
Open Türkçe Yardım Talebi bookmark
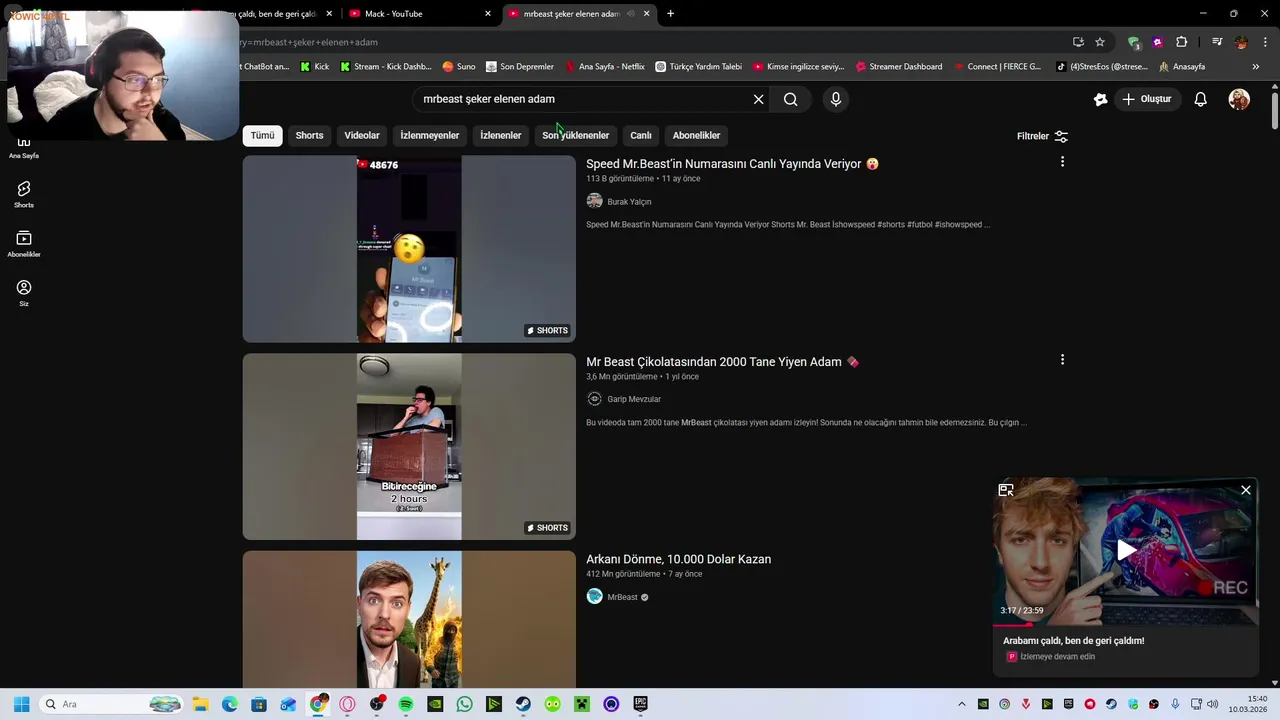(x=698, y=67)
